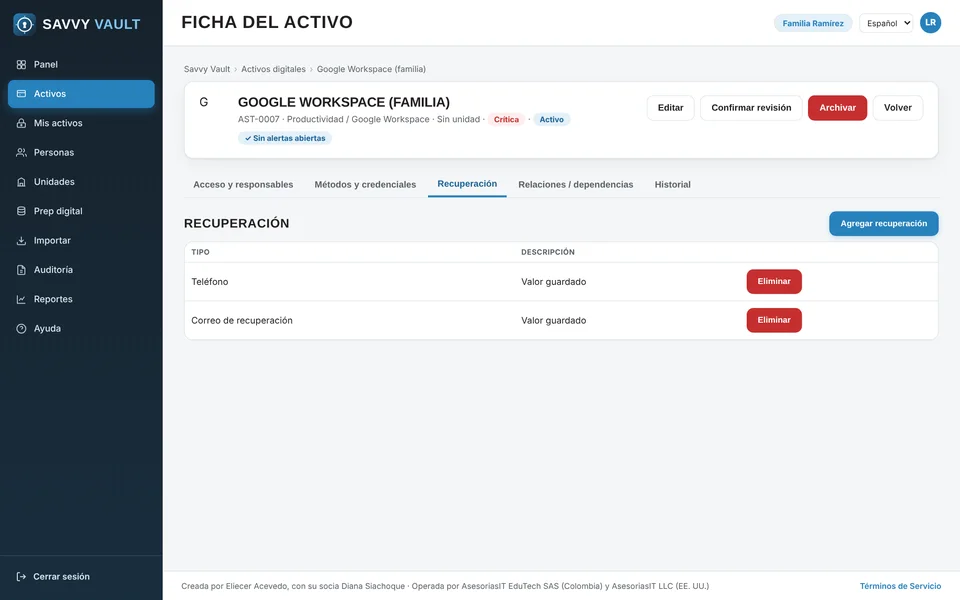Open Mis activos menu item
The width and height of the screenshot is (960, 600).
[x=81, y=123]
